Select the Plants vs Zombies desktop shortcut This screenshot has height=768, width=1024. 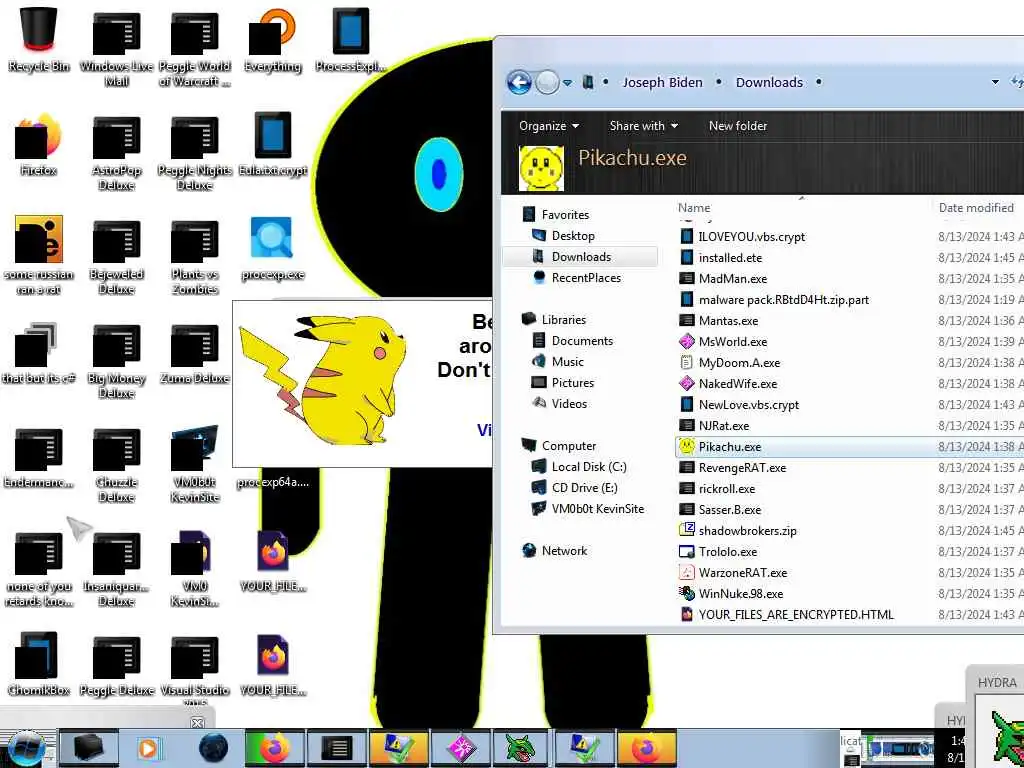pos(195,257)
